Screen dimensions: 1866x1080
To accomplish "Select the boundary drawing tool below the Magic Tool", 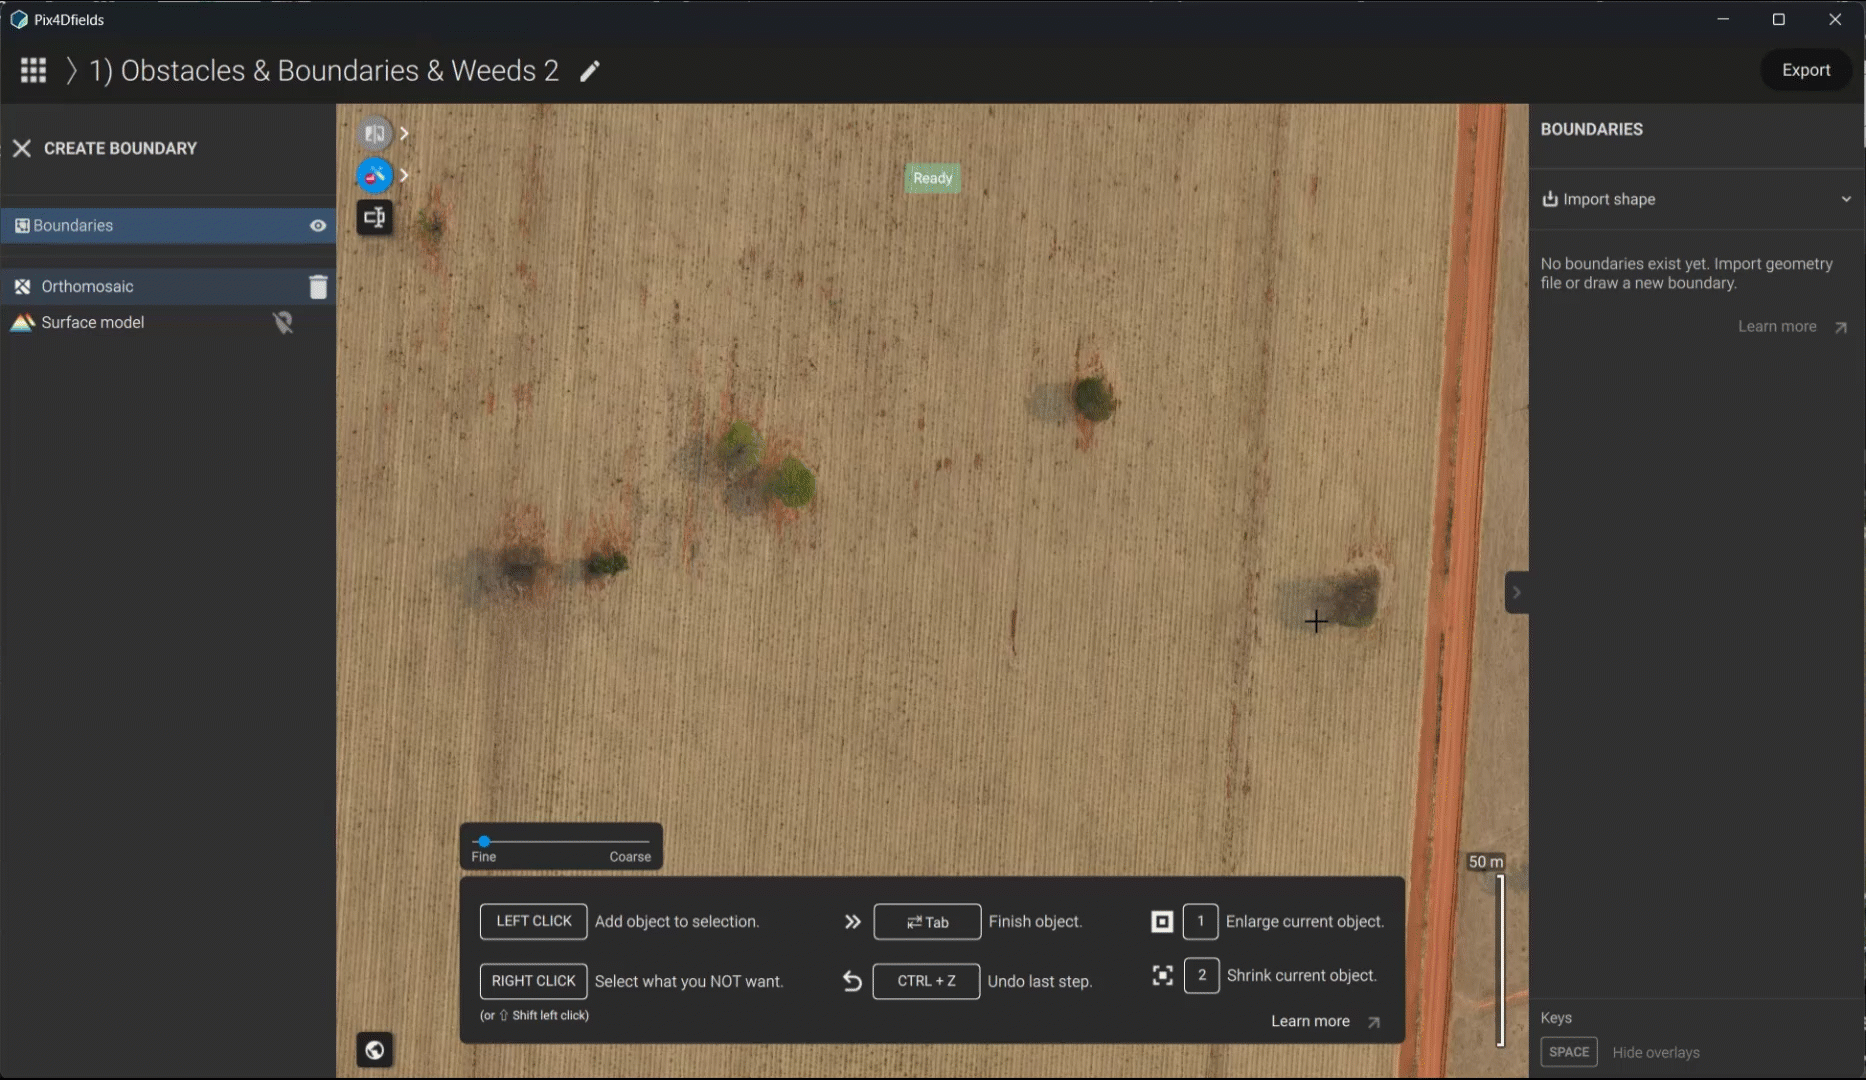I will (375, 217).
